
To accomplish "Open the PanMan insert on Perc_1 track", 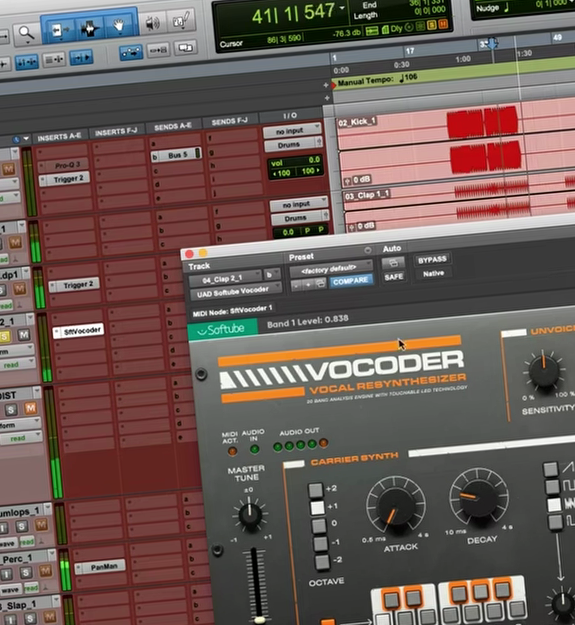I will [x=100, y=567].
